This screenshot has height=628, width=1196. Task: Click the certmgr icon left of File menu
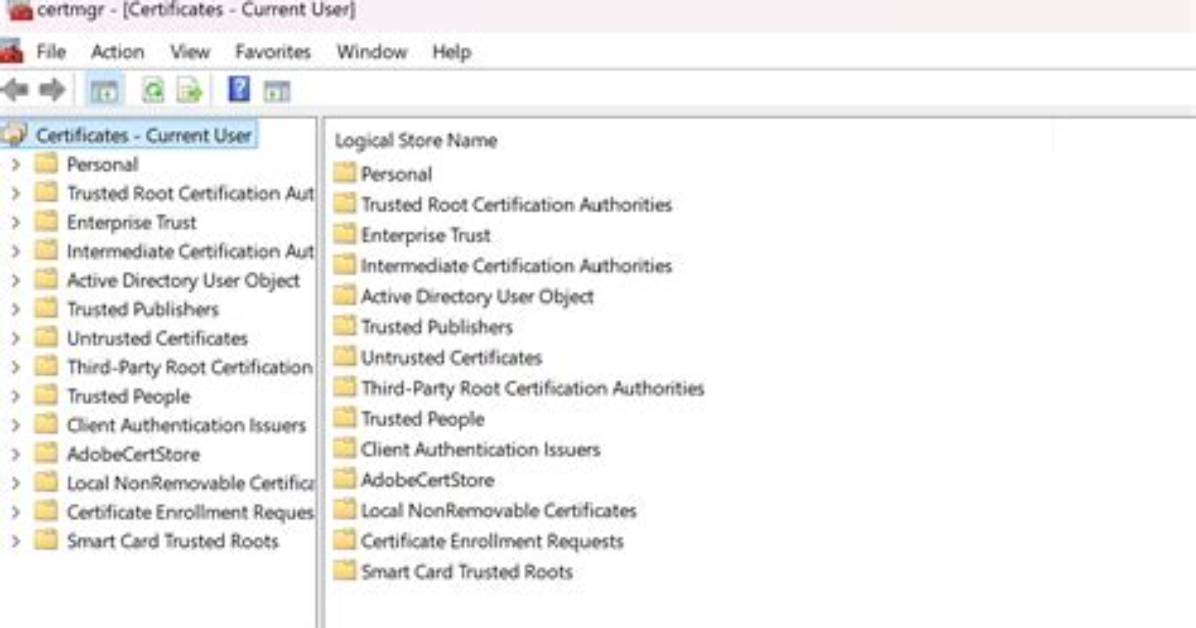tap(11, 52)
